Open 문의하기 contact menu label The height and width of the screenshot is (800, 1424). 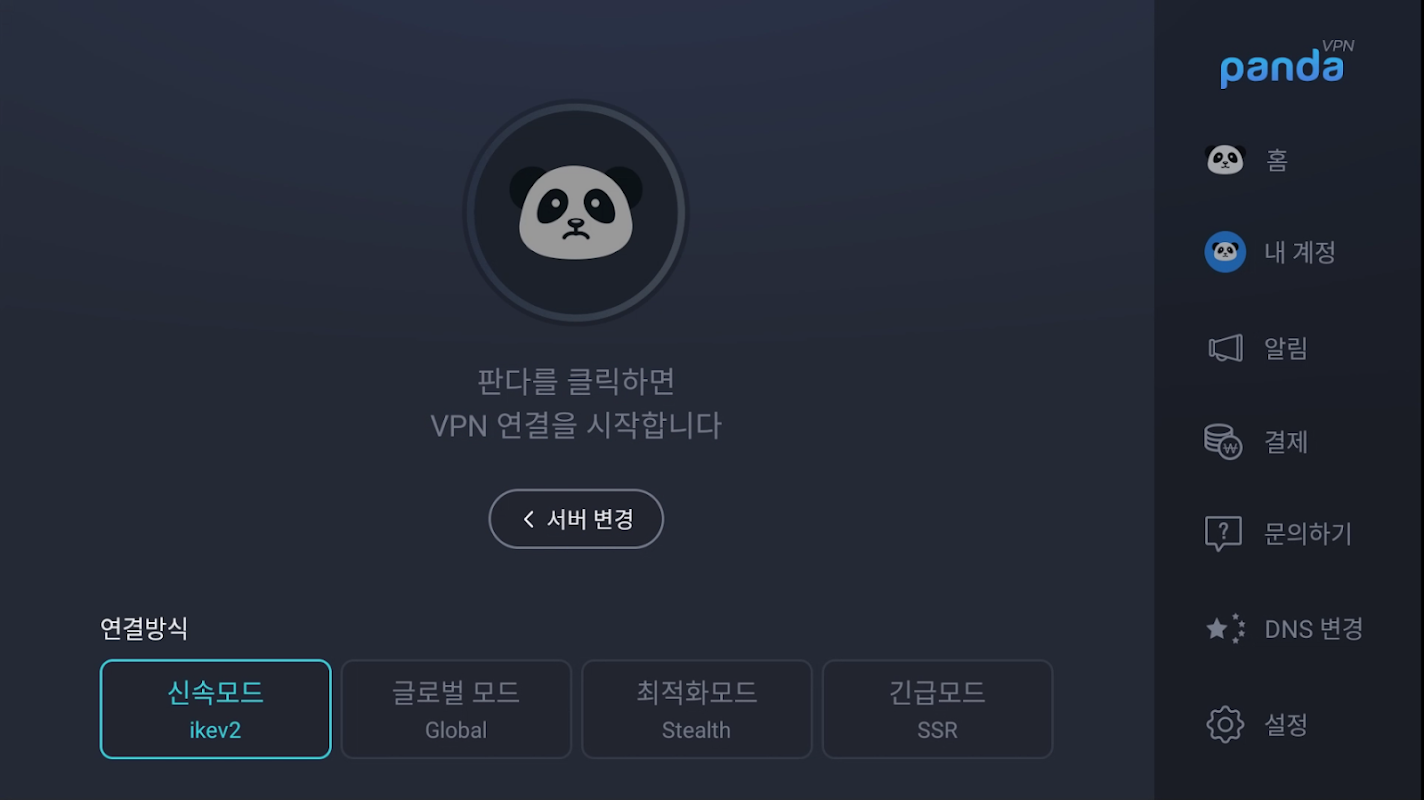tap(1308, 533)
